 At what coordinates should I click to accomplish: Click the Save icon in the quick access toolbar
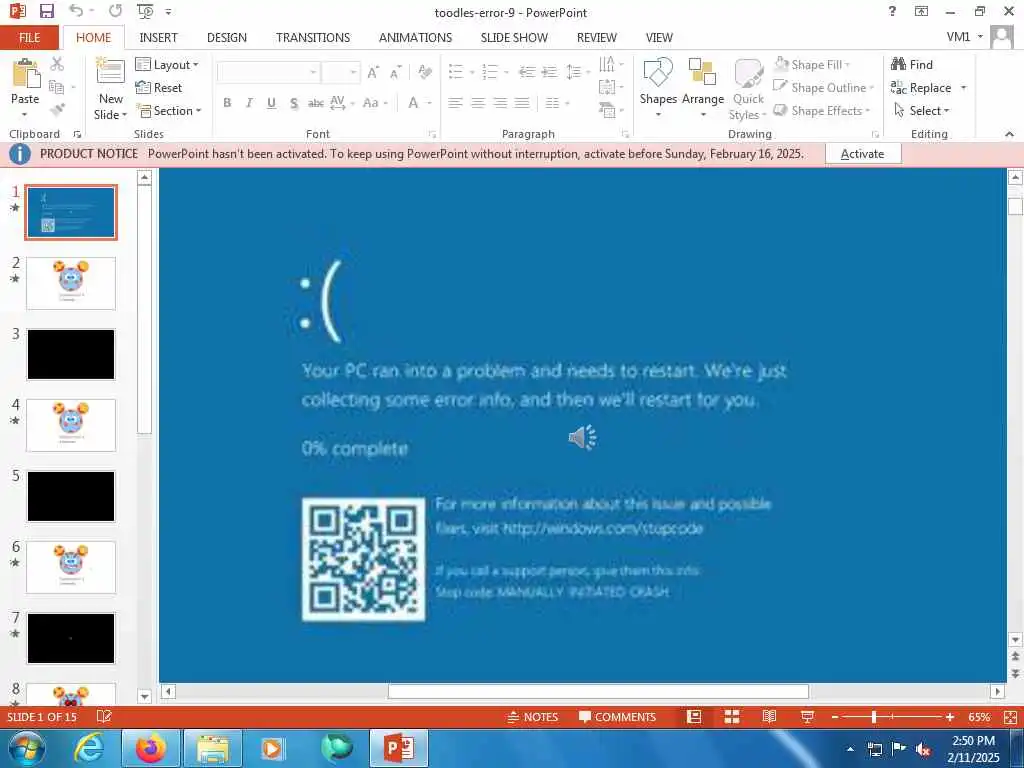46,11
